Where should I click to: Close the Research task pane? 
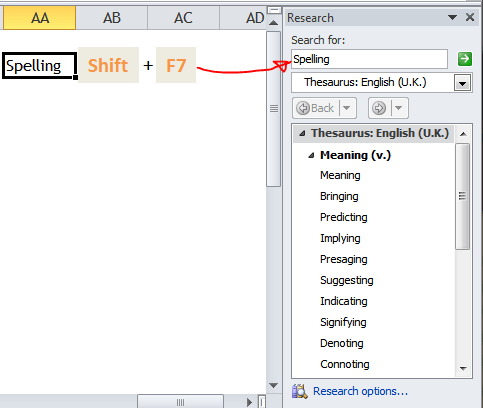[470, 17]
